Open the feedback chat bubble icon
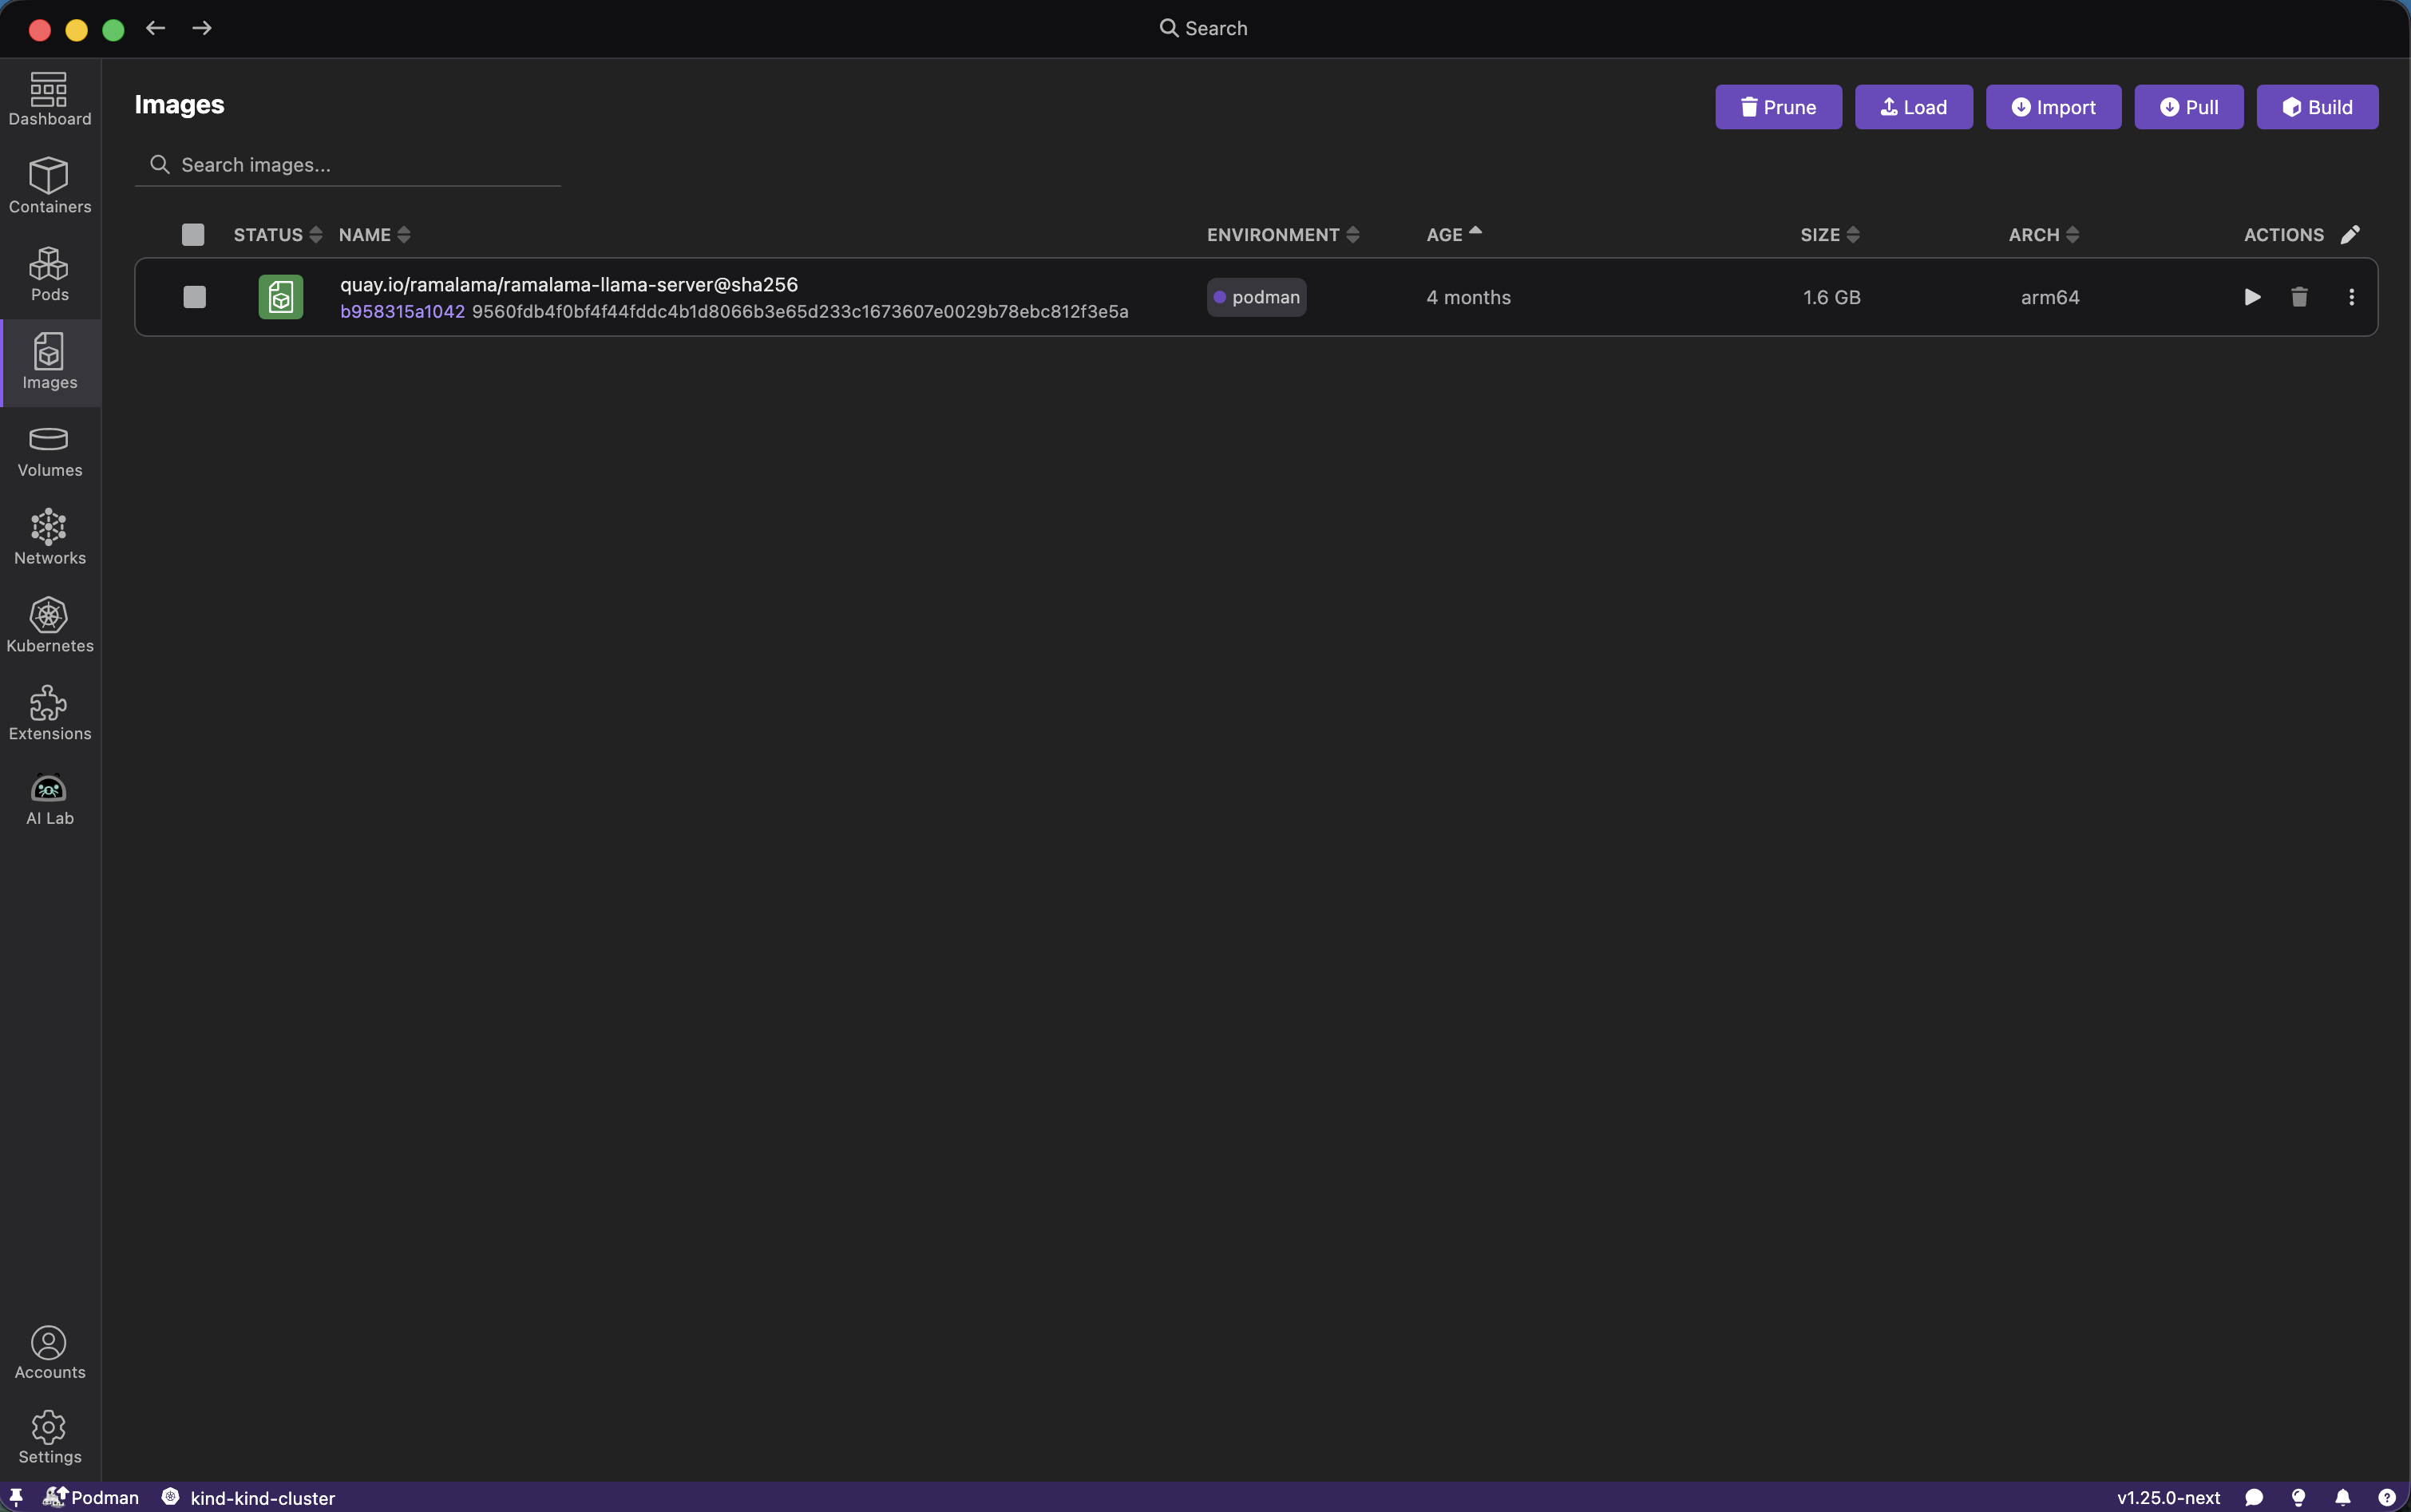This screenshot has height=1512, width=2411. point(2254,1497)
